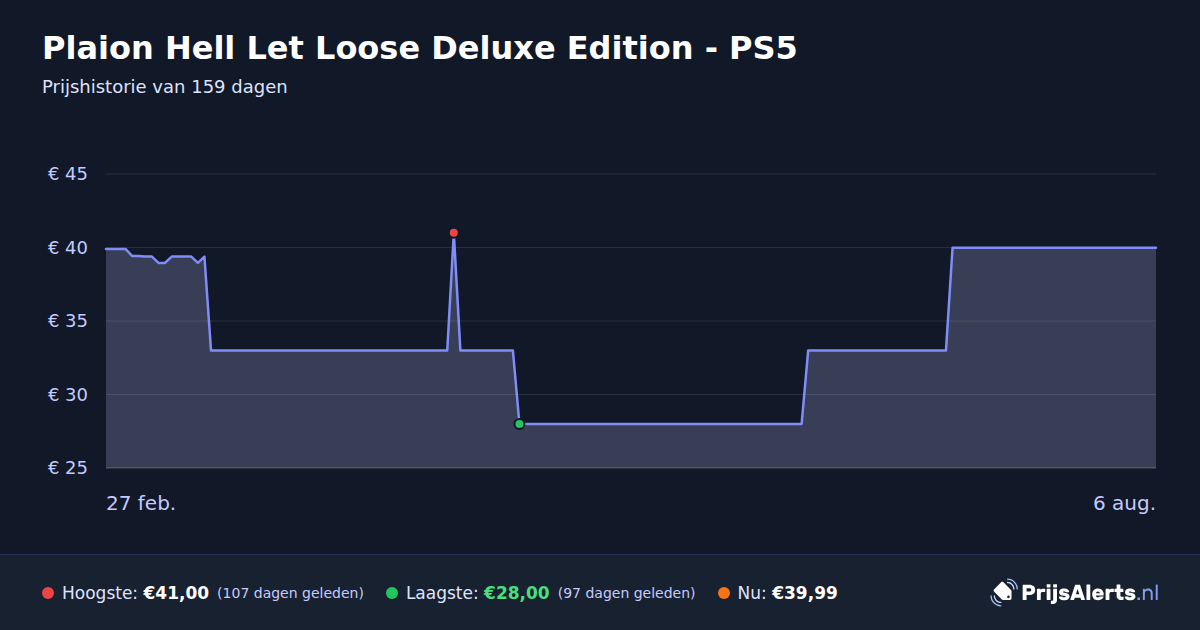Click the orange Nu legend dot
The image size is (1200, 630).
[723, 593]
